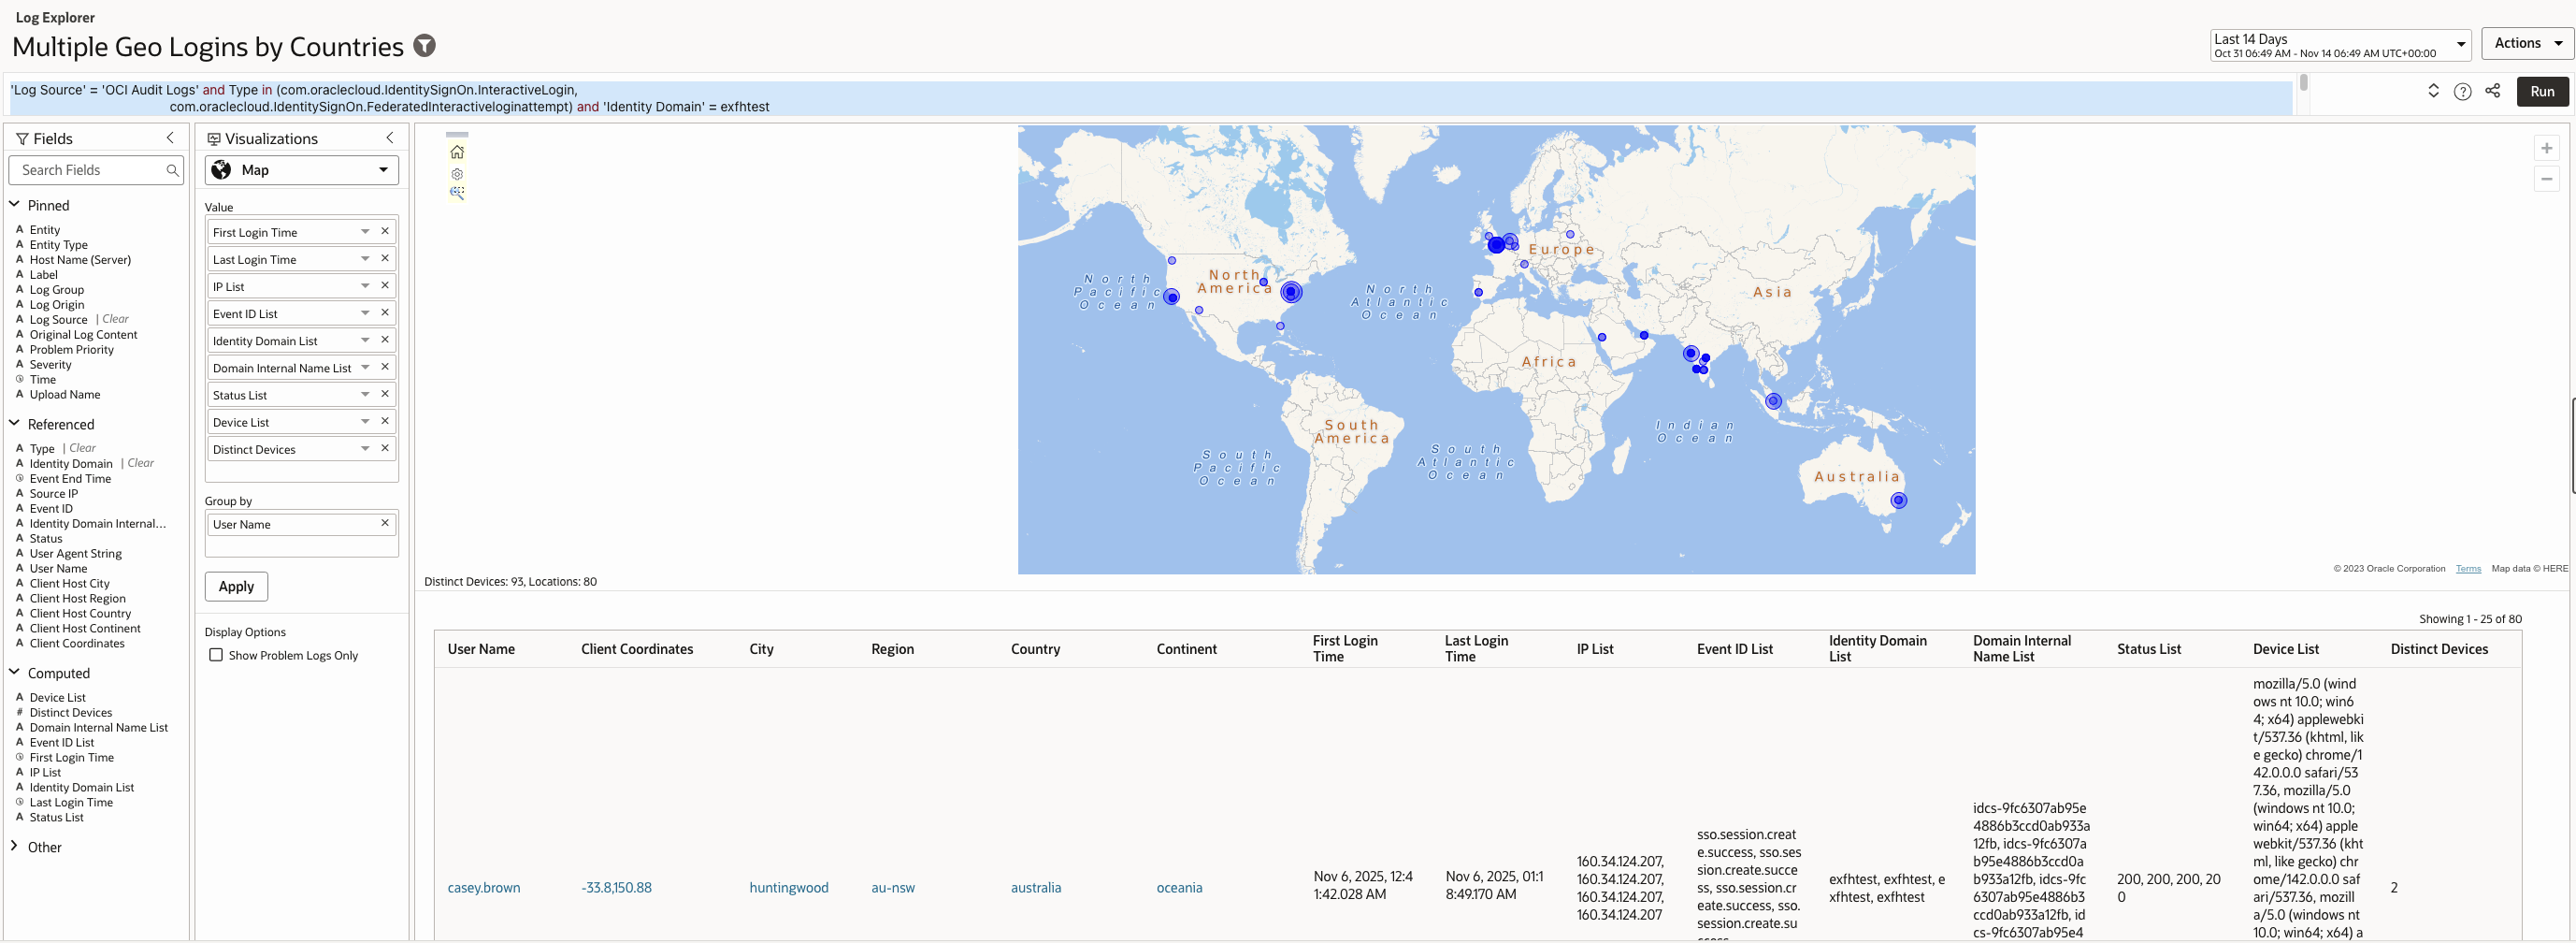Open the Actions menu
This screenshot has width=2576, height=943.
point(2526,43)
